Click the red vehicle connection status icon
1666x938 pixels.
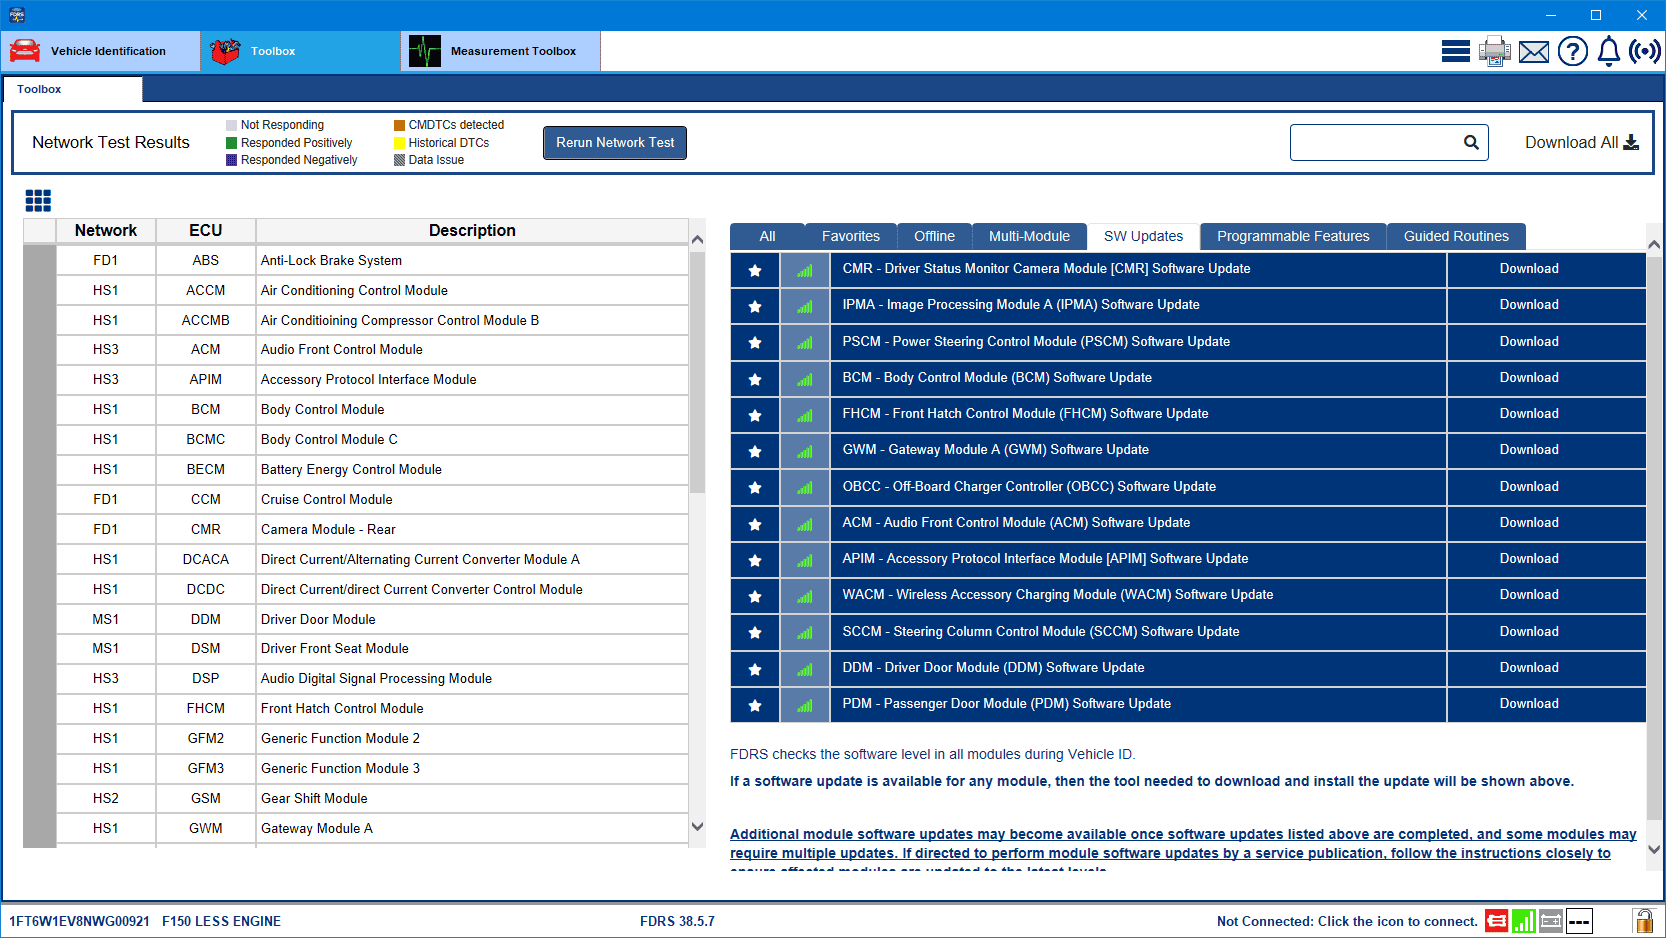1497,921
